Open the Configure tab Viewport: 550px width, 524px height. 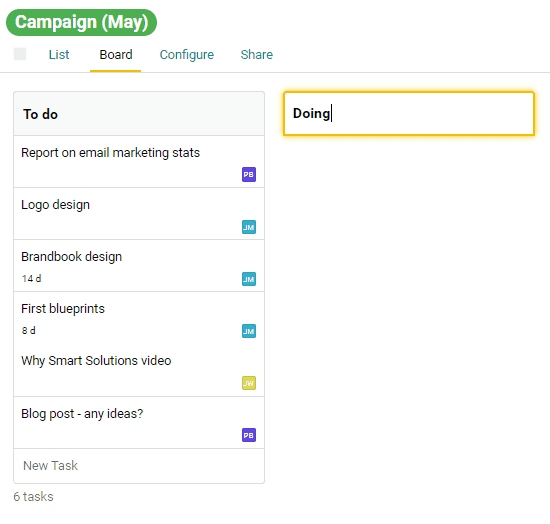point(187,55)
